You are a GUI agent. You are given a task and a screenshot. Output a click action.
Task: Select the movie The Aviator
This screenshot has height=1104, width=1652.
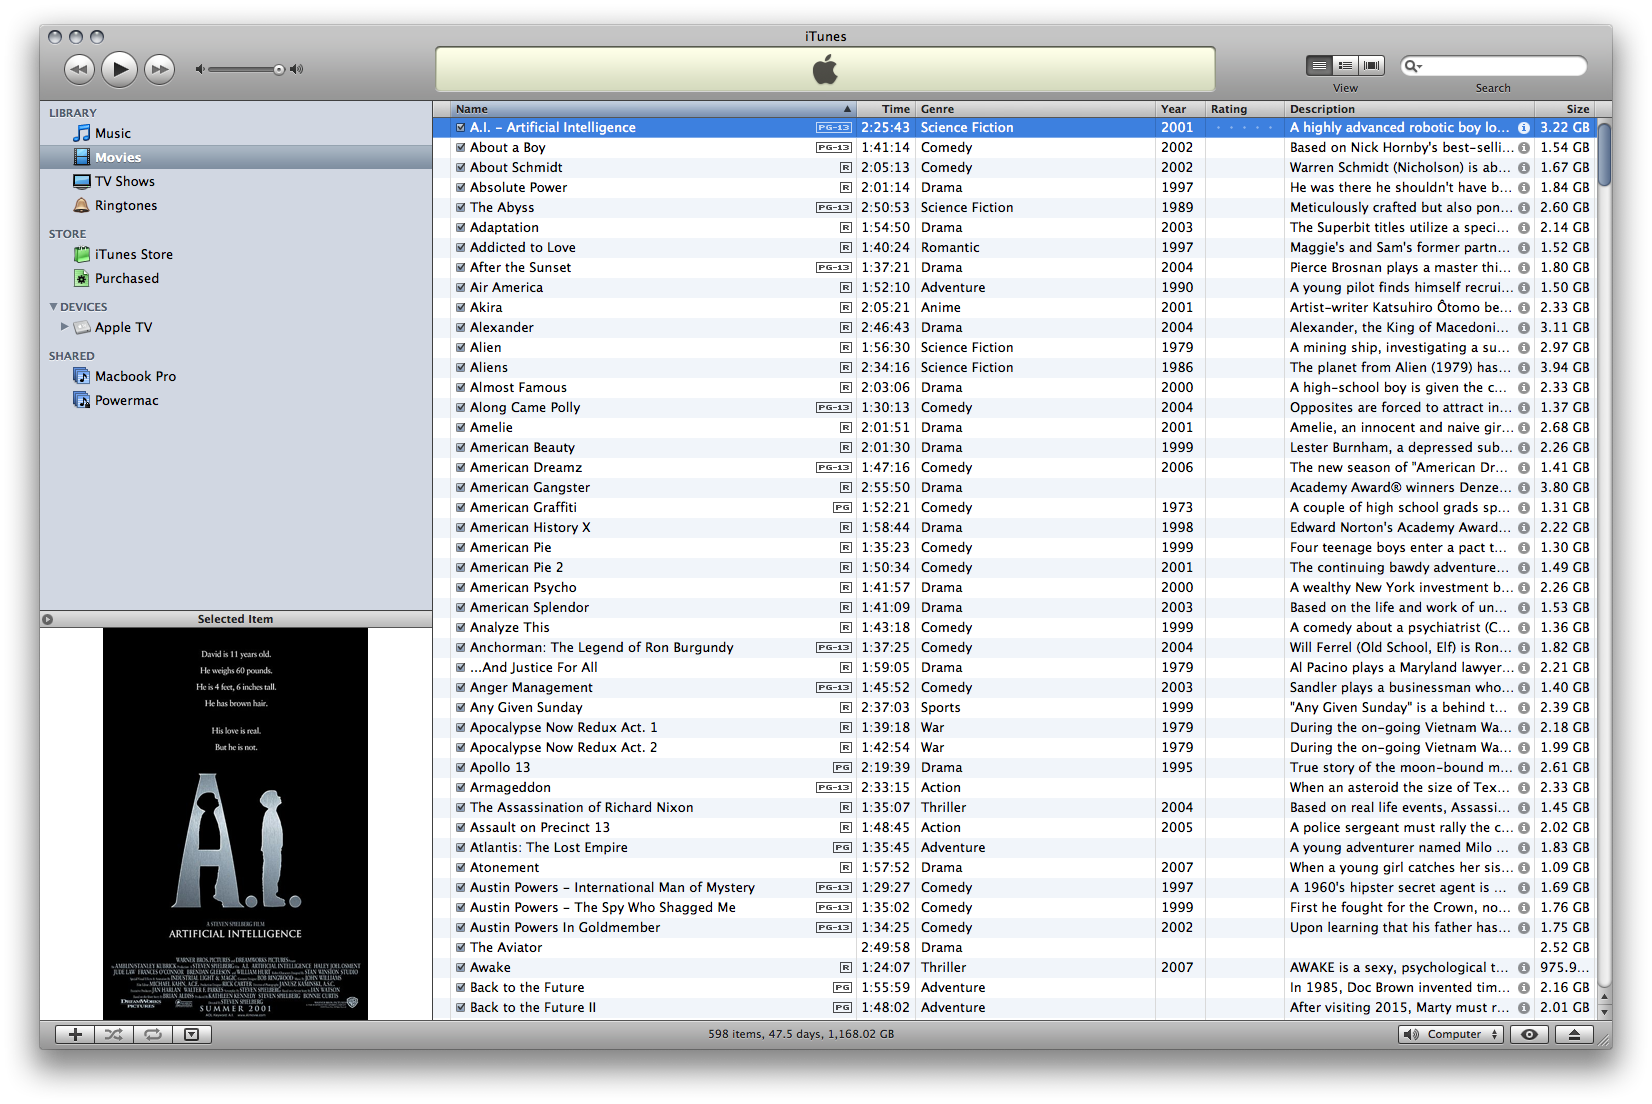click(x=1014, y=947)
